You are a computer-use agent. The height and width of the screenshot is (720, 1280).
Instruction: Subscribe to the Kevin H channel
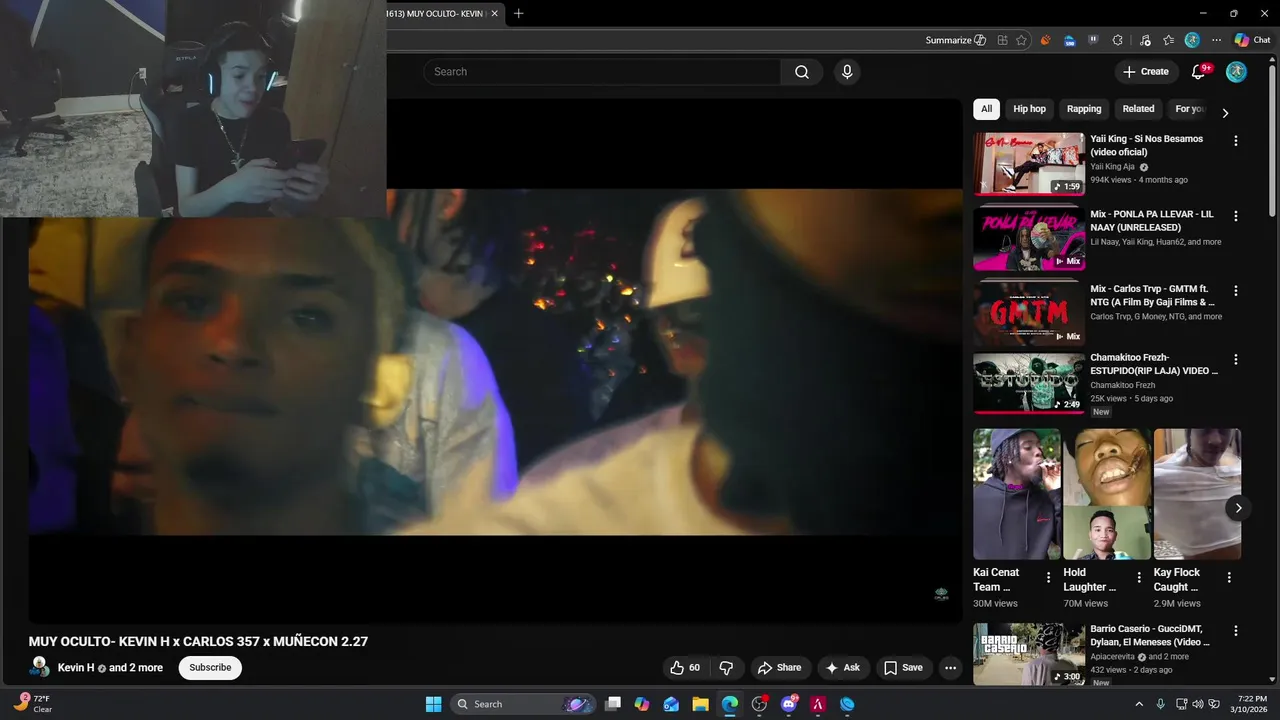[x=210, y=667]
